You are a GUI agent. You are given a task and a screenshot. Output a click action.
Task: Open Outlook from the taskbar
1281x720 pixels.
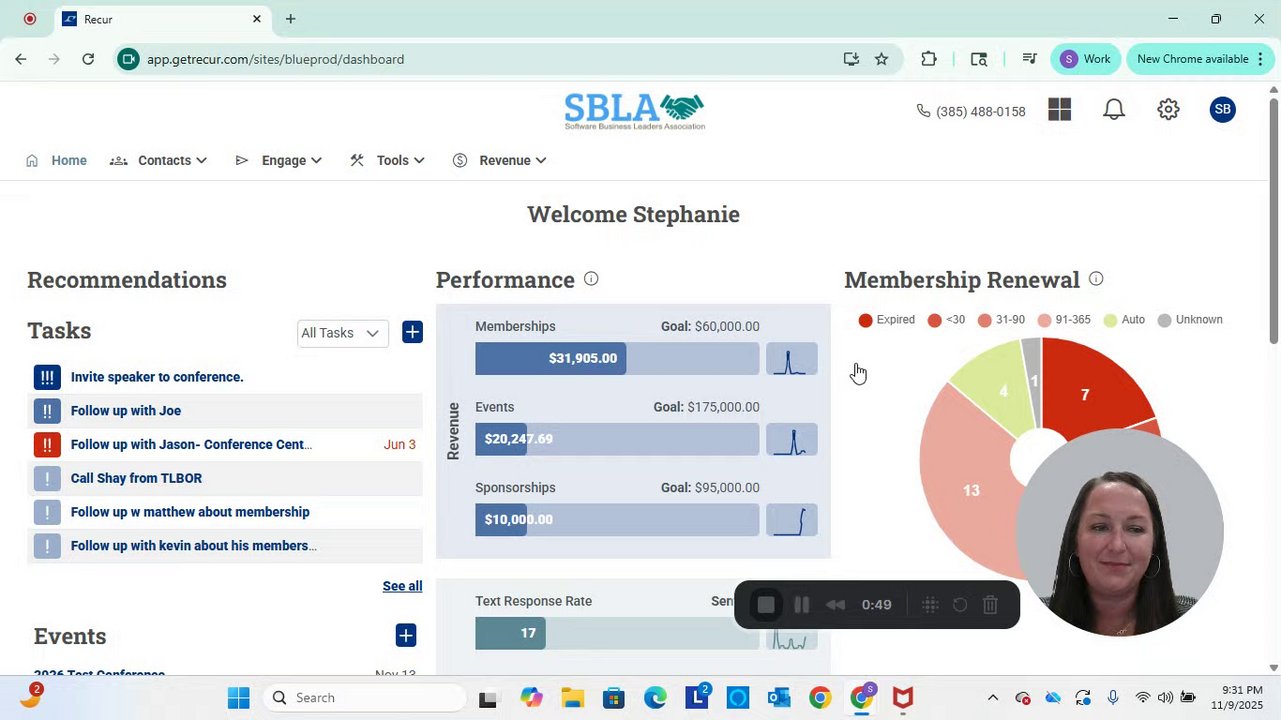click(x=779, y=698)
